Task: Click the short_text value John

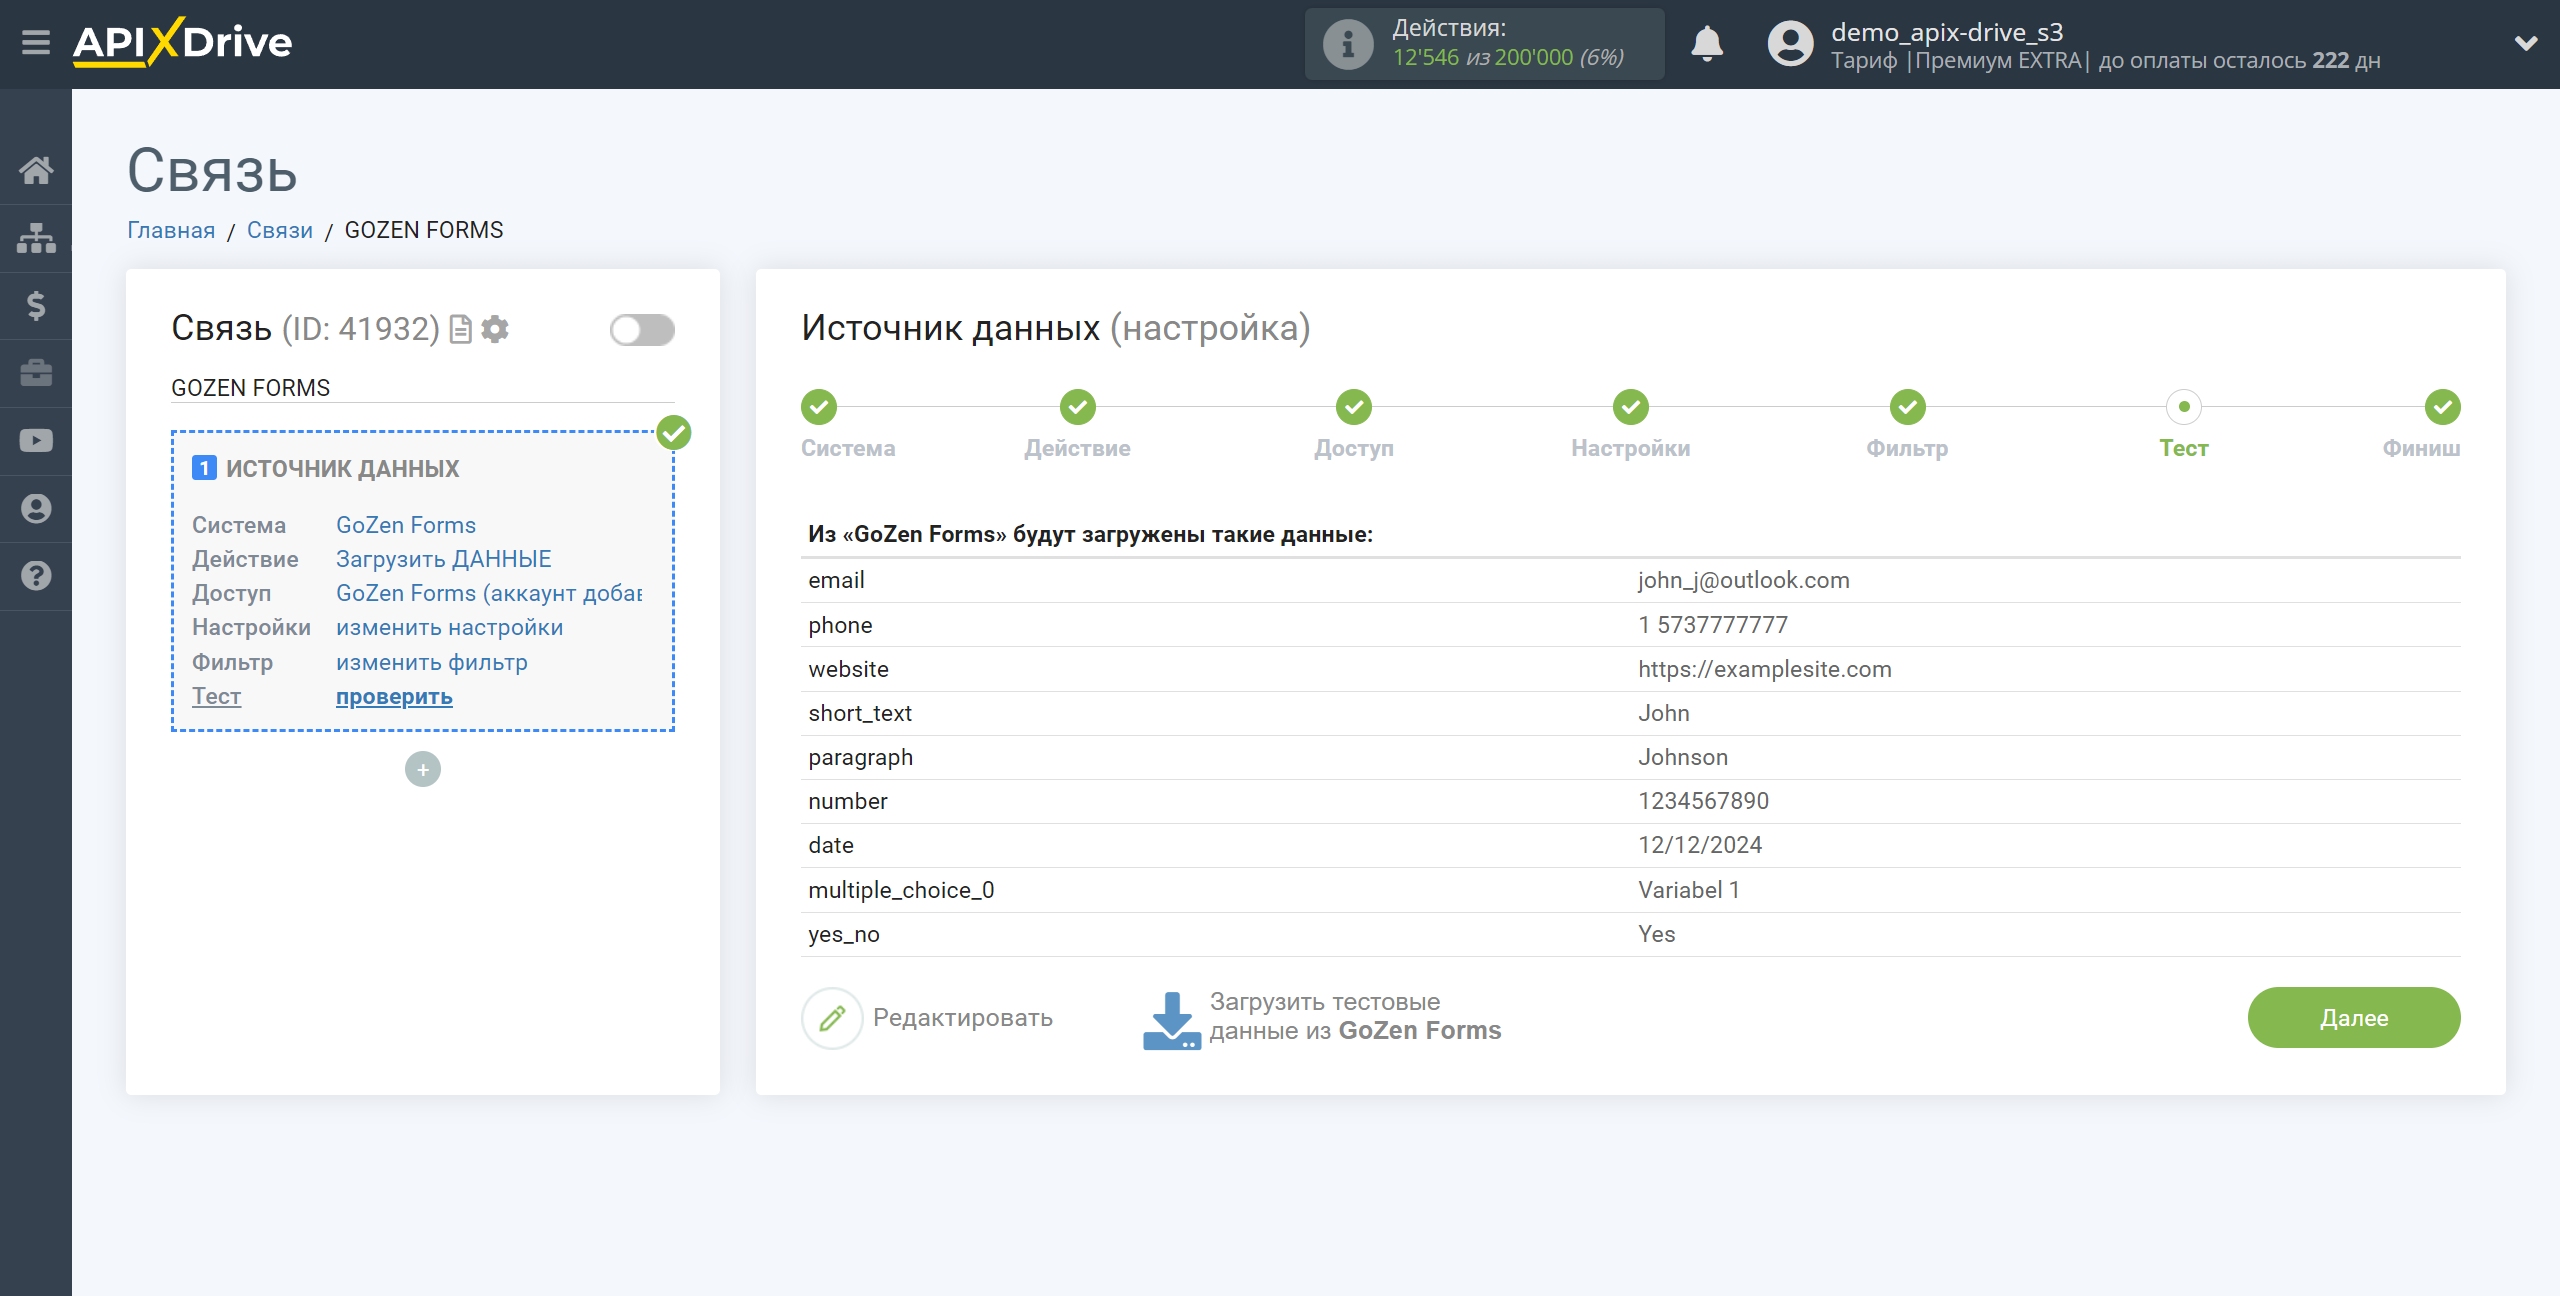Action: [x=1664, y=713]
